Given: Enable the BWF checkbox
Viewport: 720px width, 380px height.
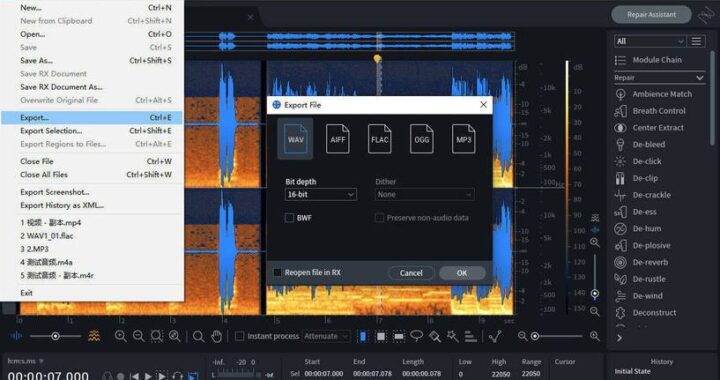Looking at the screenshot, I should click(289, 218).
